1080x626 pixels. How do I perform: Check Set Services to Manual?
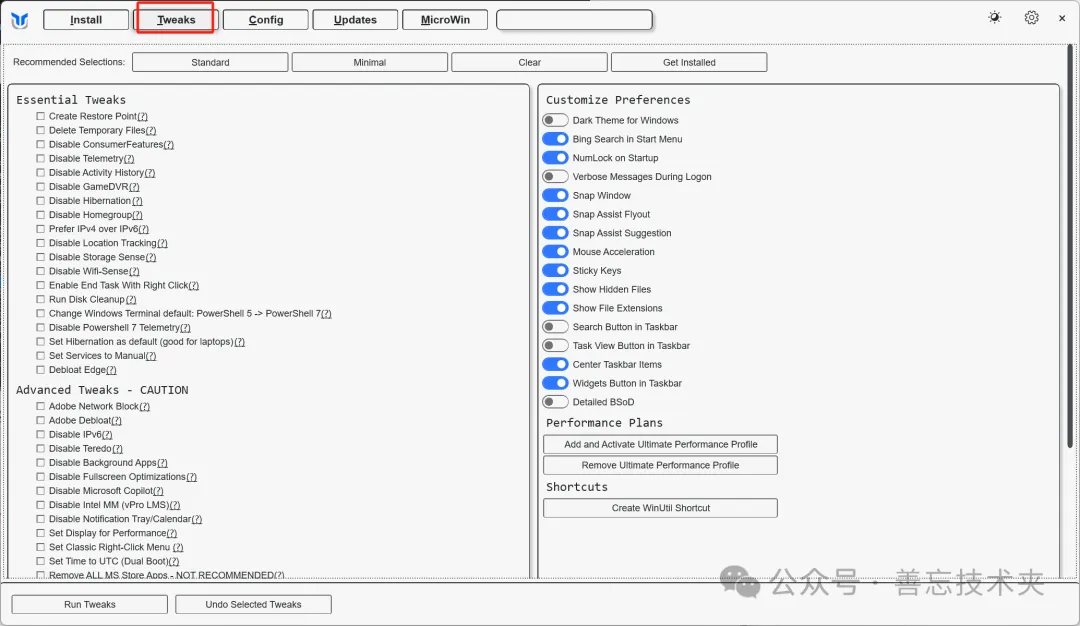tap(41, 356)
